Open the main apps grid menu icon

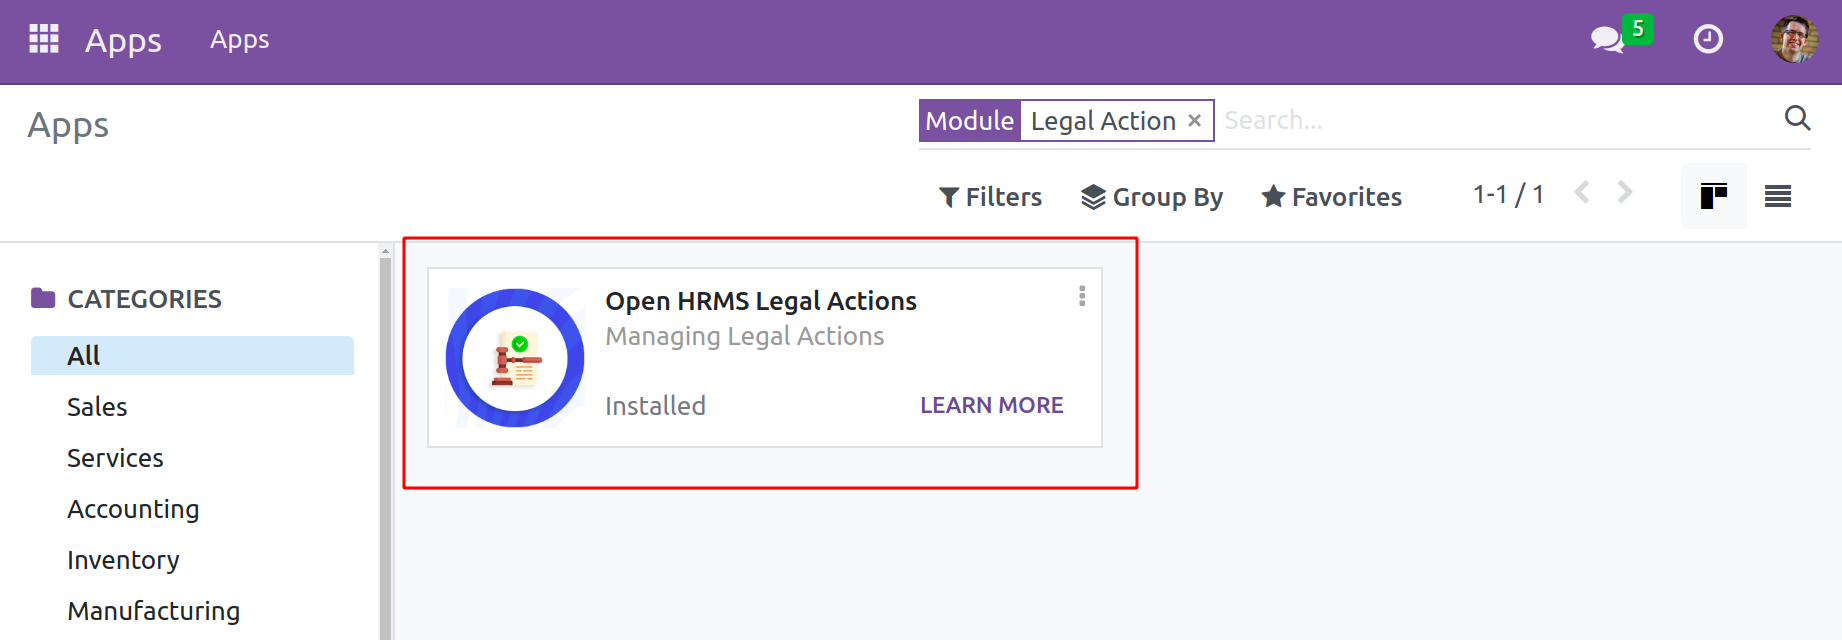44,39
